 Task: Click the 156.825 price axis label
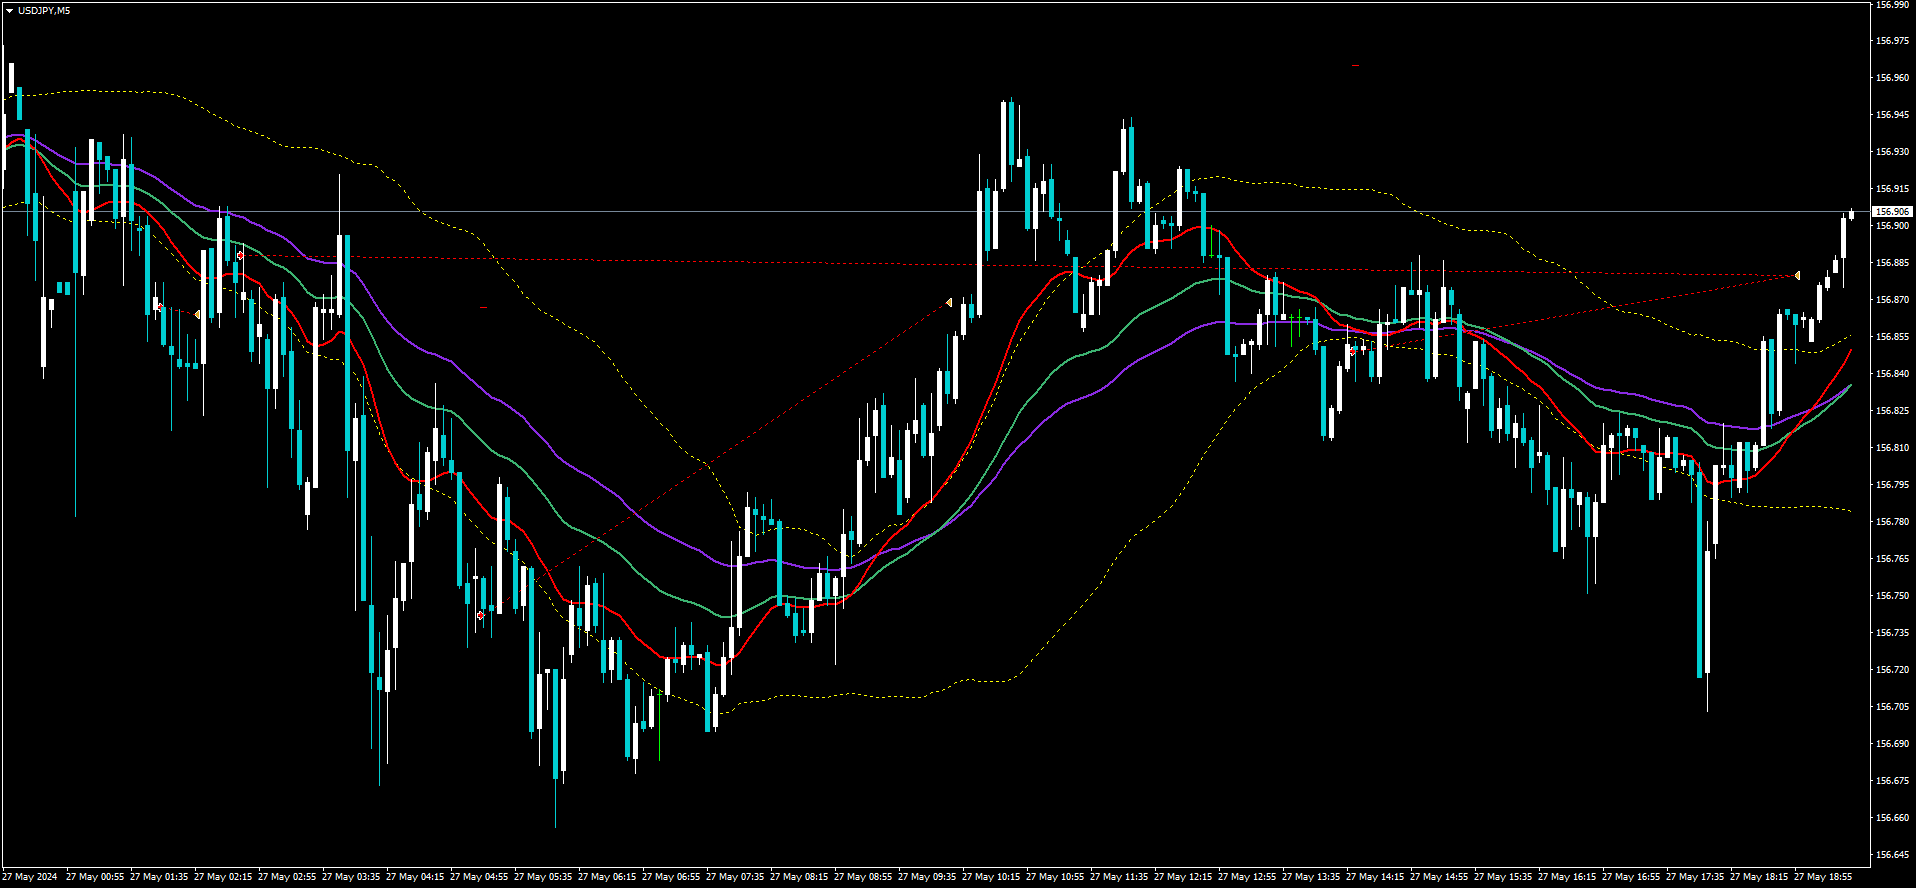point(1892,411)
